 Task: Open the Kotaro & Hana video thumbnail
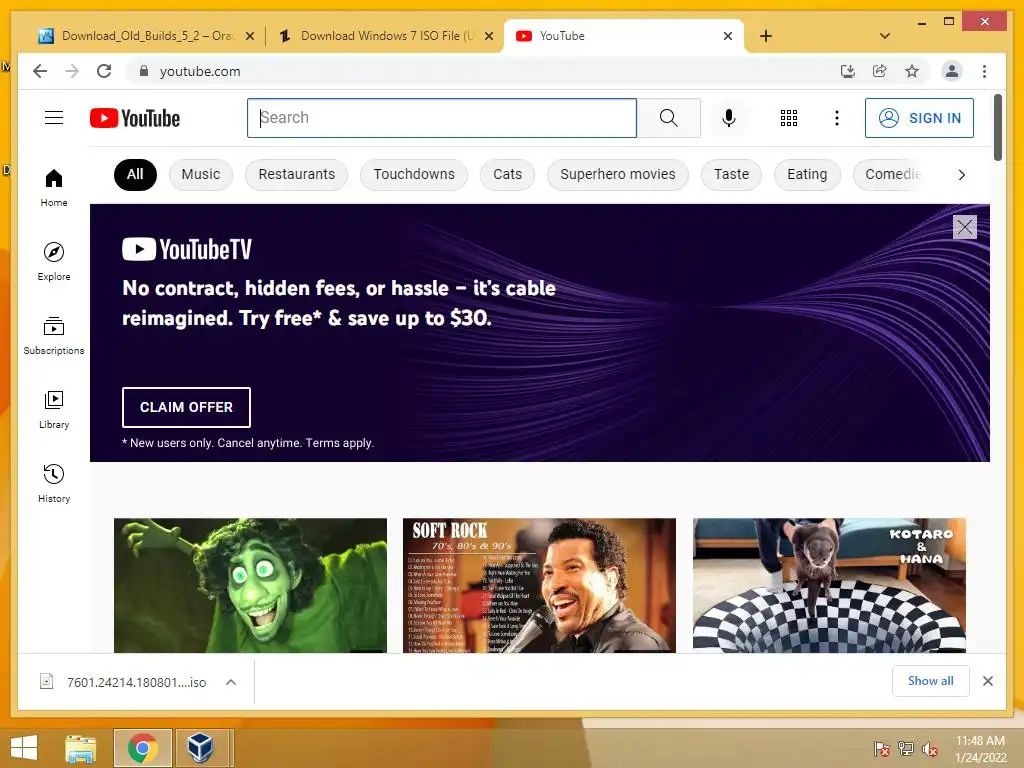tap(829, 585)
